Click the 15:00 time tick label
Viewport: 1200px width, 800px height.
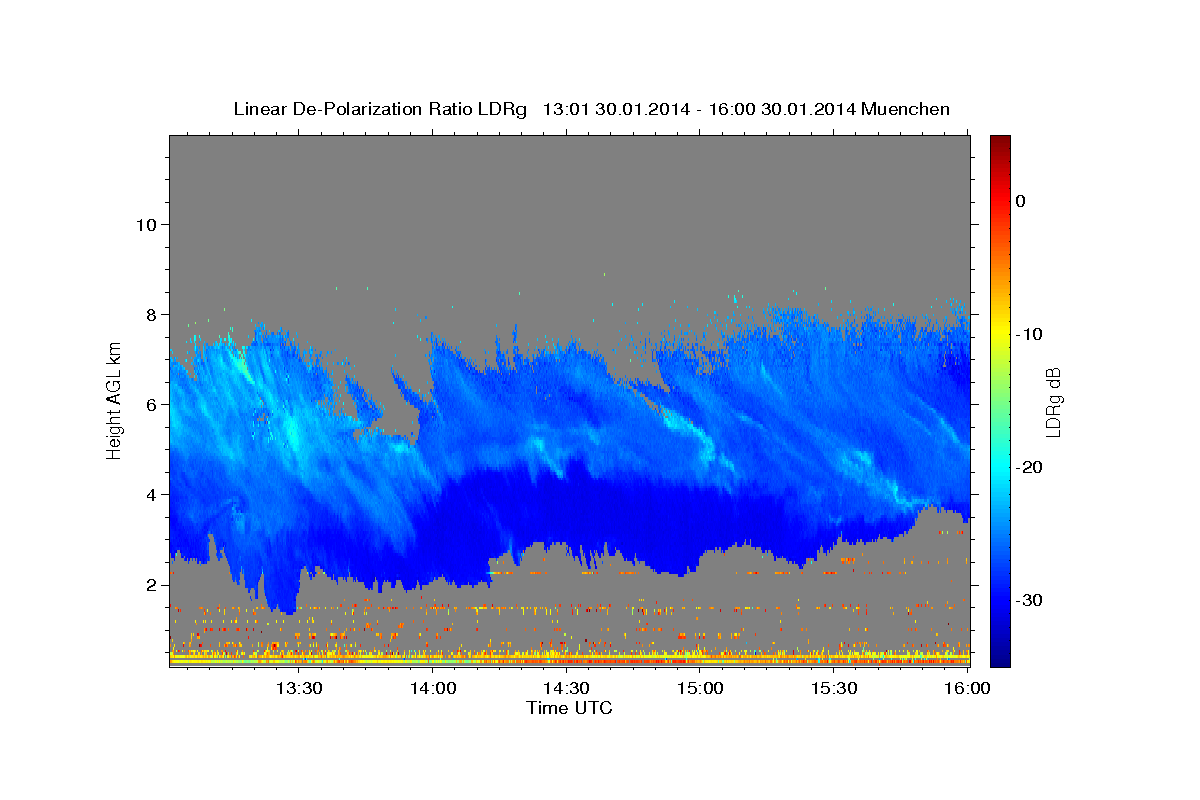[x=700, y=688]
